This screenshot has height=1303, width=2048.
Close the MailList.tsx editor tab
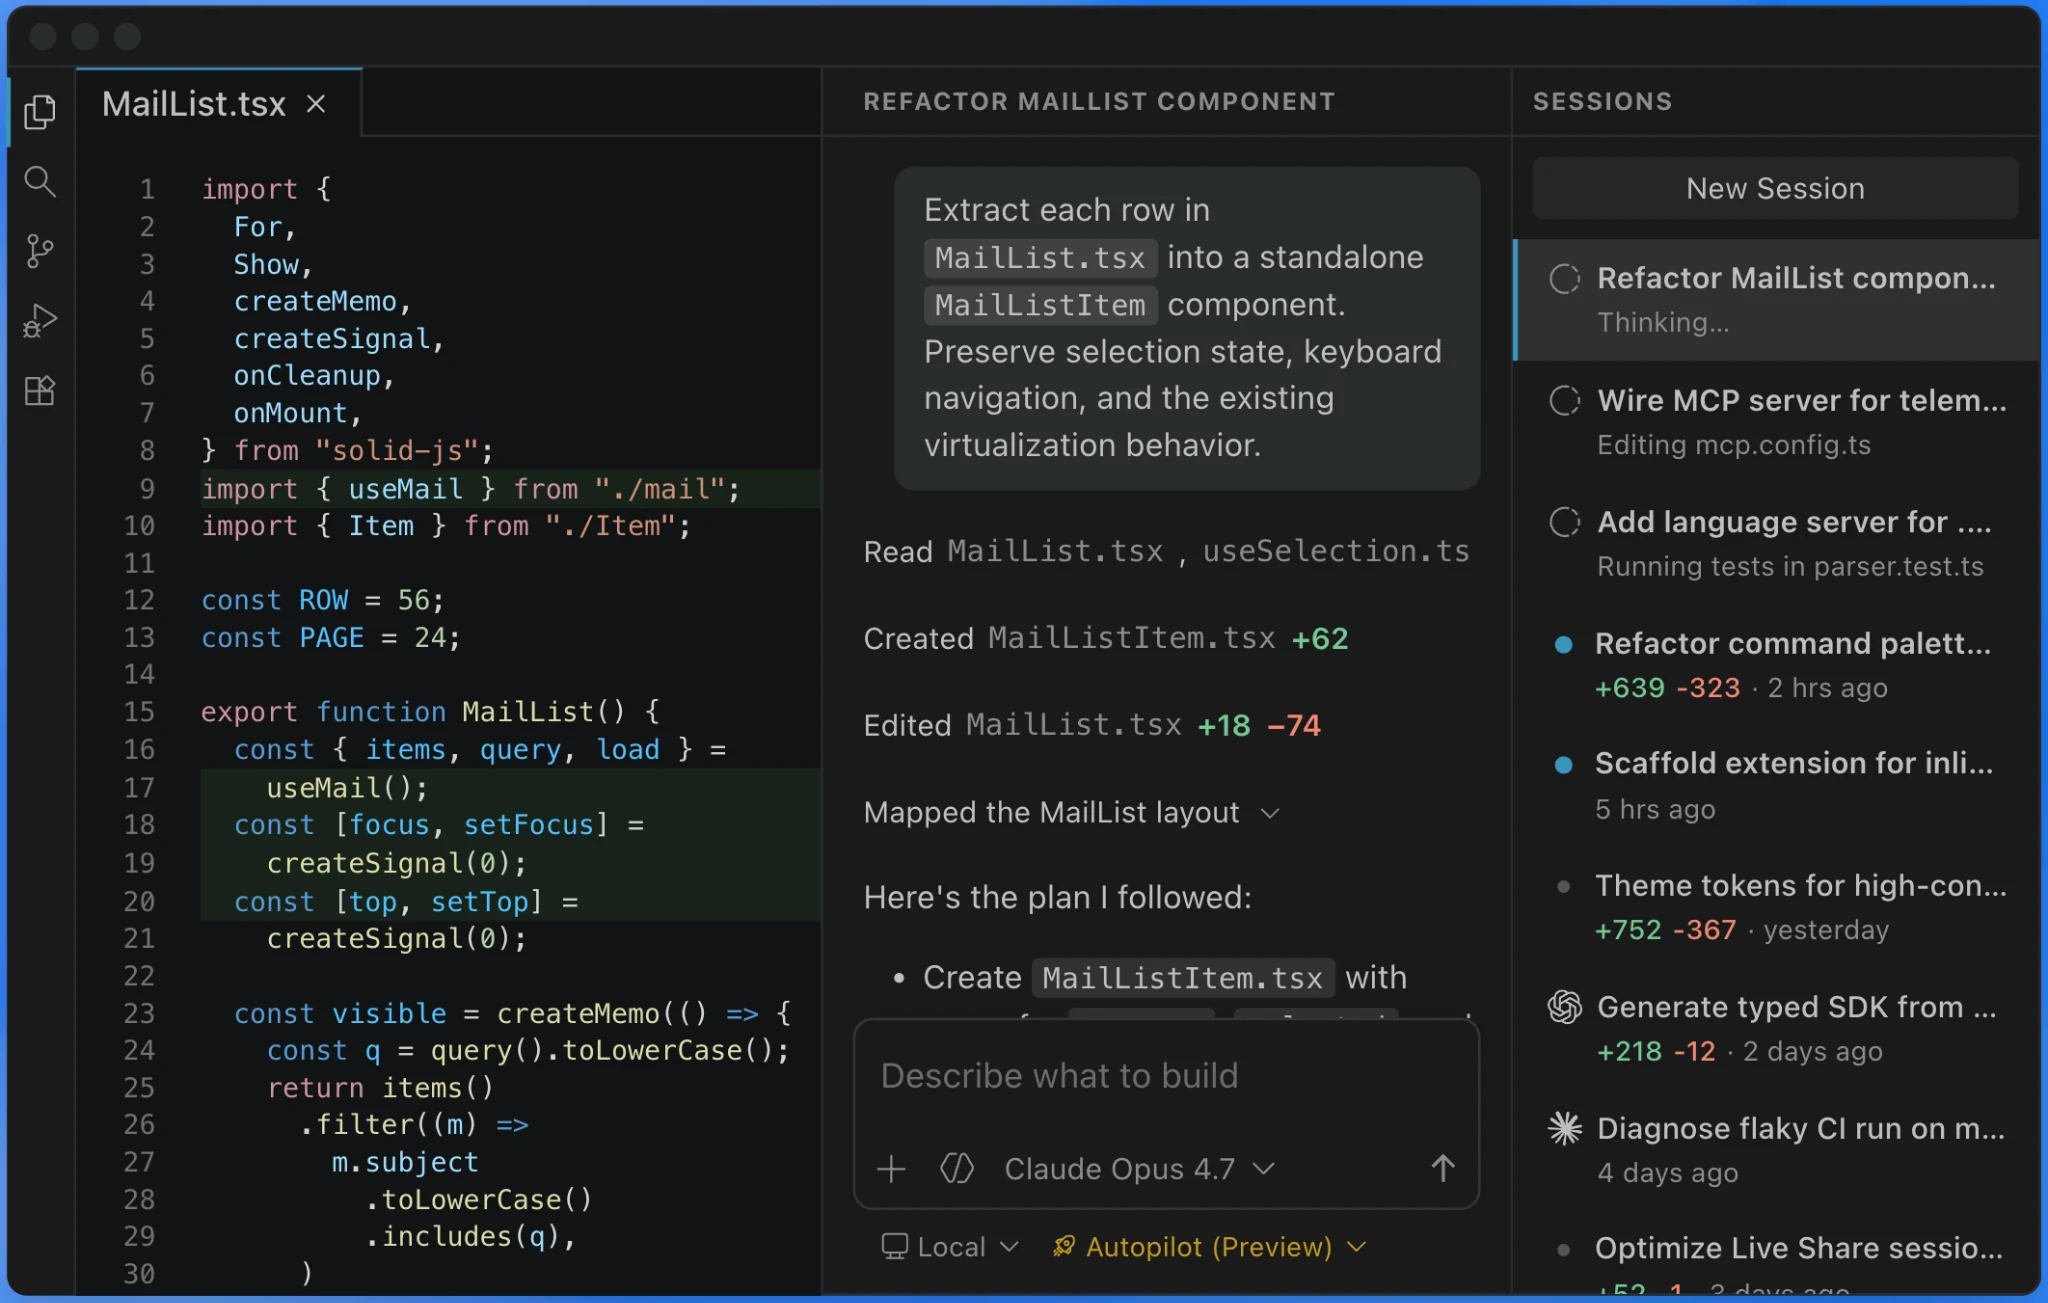tap(316, 104)
